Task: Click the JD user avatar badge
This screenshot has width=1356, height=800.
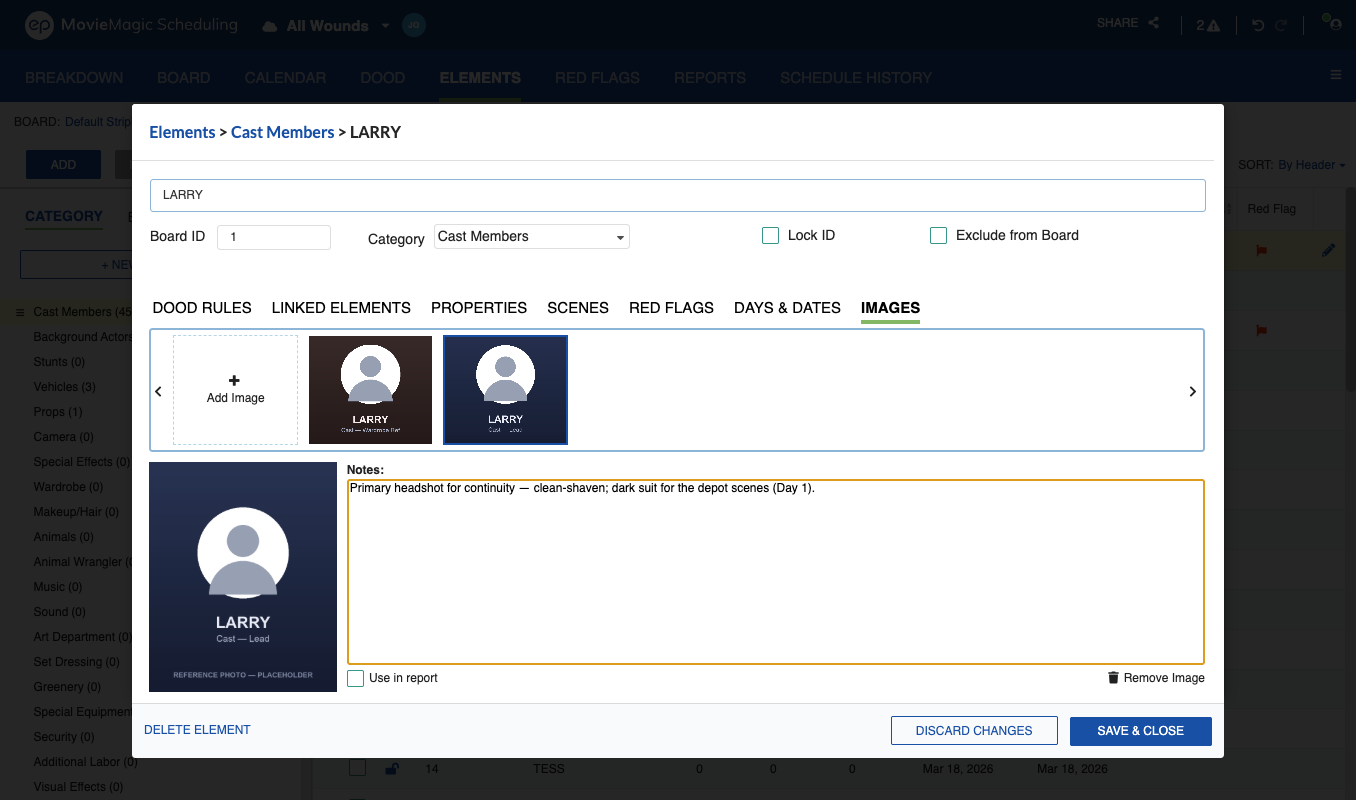Action: coord(414,26)
